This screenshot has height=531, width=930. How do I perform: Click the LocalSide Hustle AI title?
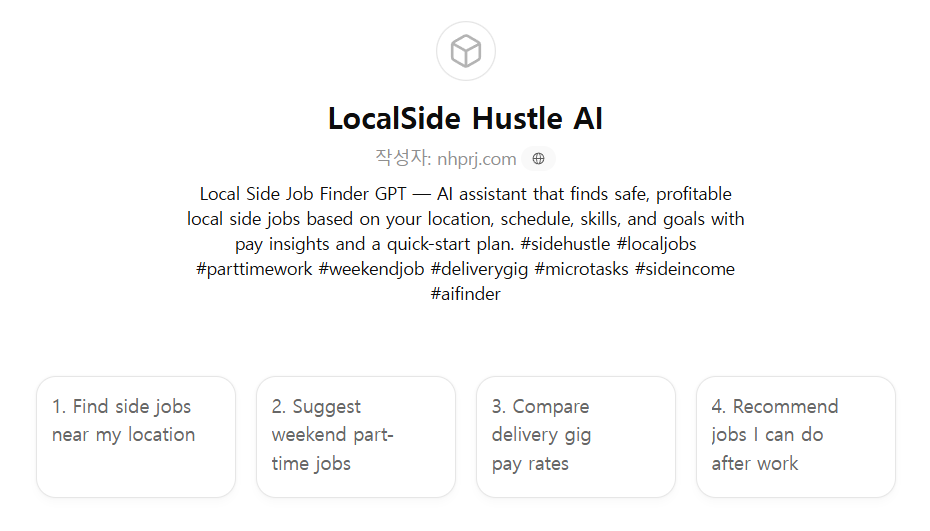465,119
